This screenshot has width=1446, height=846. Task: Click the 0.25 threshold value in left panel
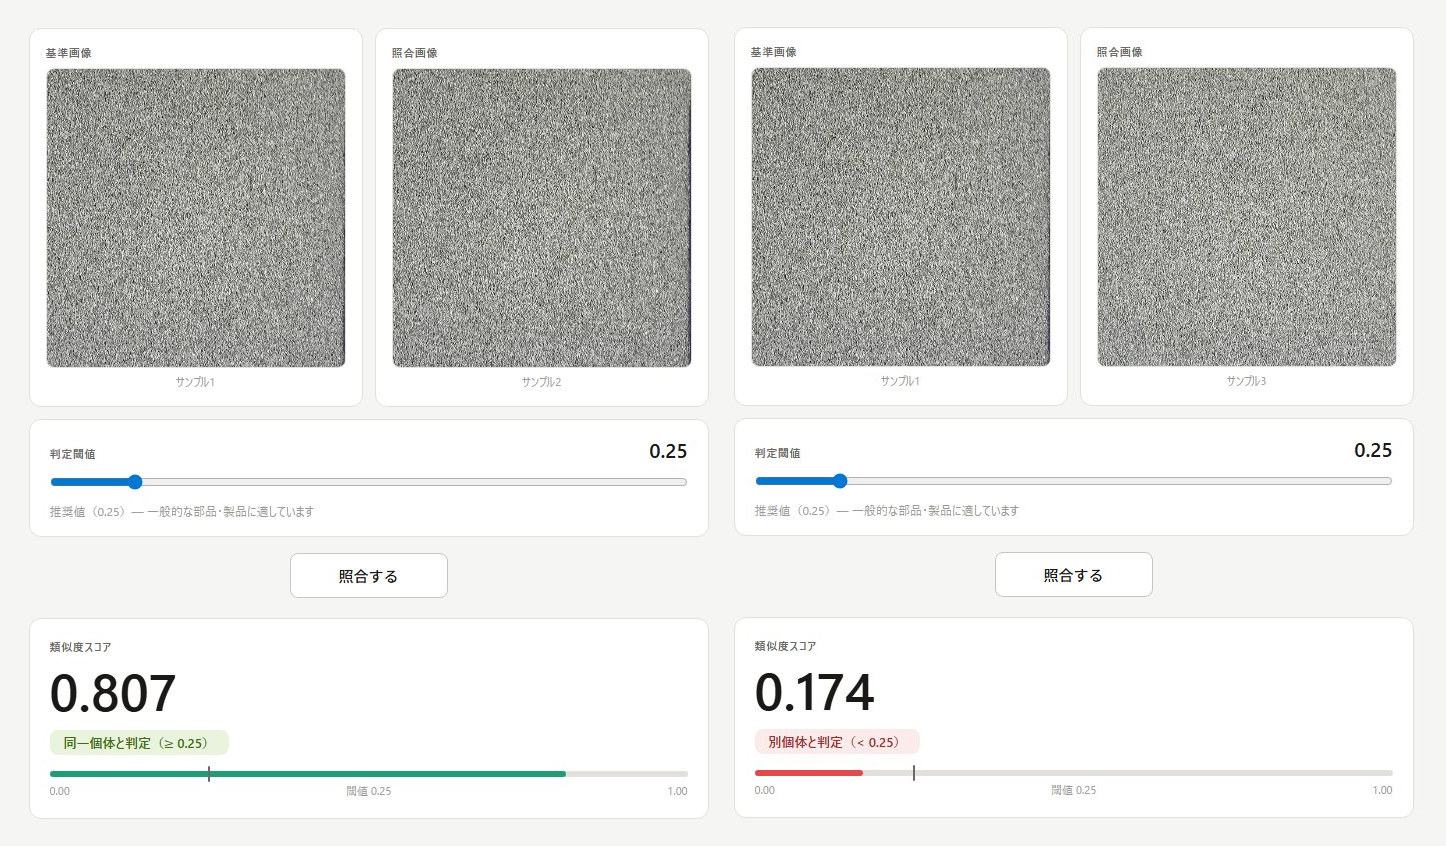[668, 452]
